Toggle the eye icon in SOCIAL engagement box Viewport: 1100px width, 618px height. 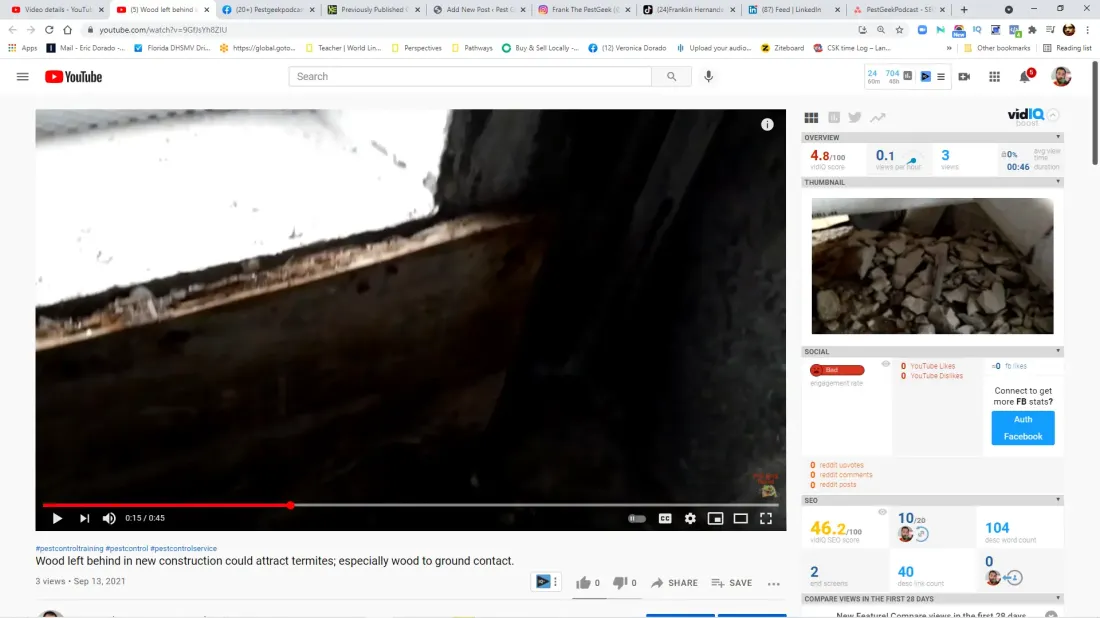click(885, 364)
